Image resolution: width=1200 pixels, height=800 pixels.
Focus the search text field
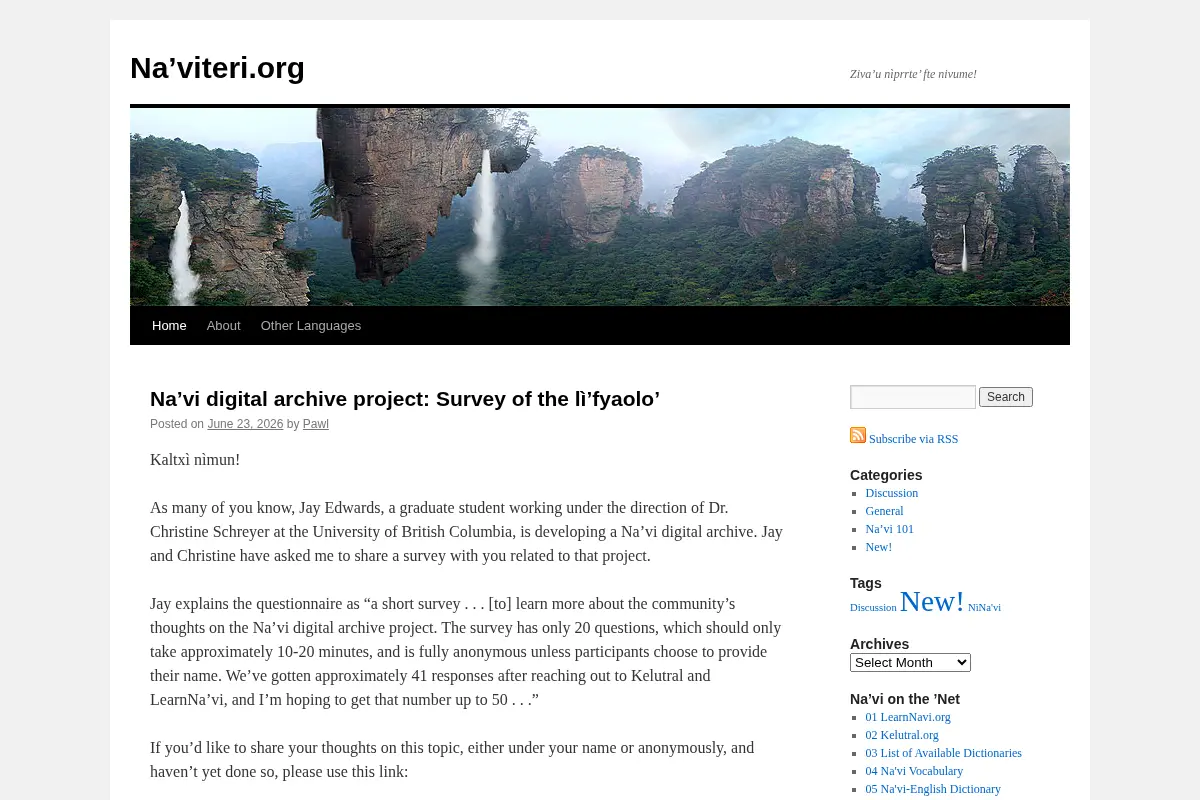913,397
